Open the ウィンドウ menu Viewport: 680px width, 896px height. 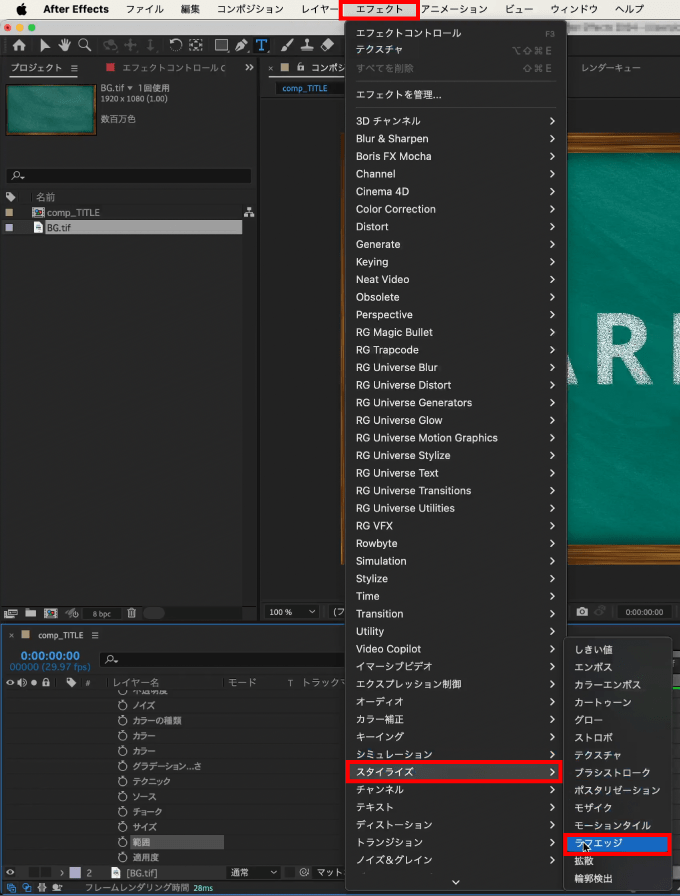[x=574, y=9]
